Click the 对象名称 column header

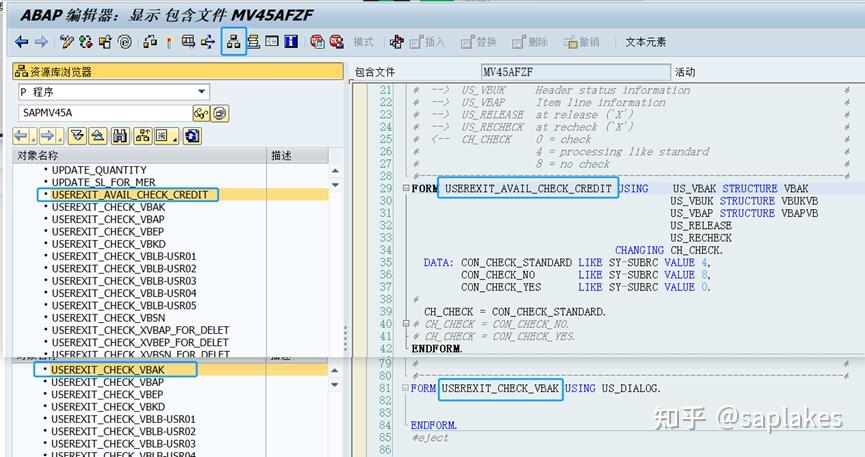pyautogui.click(x=140, y=156)
